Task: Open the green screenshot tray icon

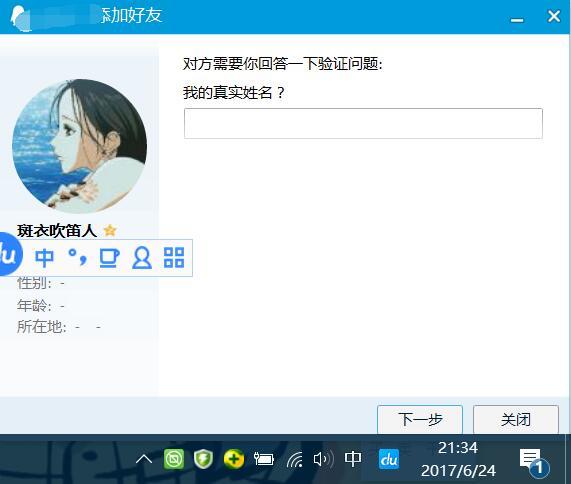Action: tap(174, 459)
